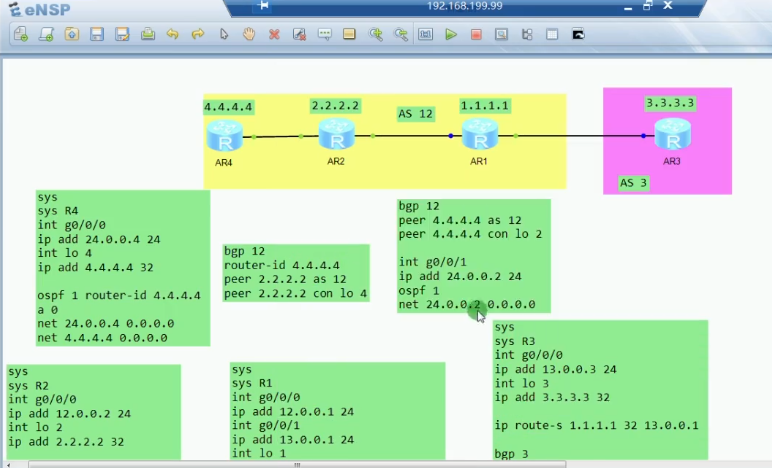772x468 pixels.
Task: Stop all devices with red stop icon
Action: (476, 34)
